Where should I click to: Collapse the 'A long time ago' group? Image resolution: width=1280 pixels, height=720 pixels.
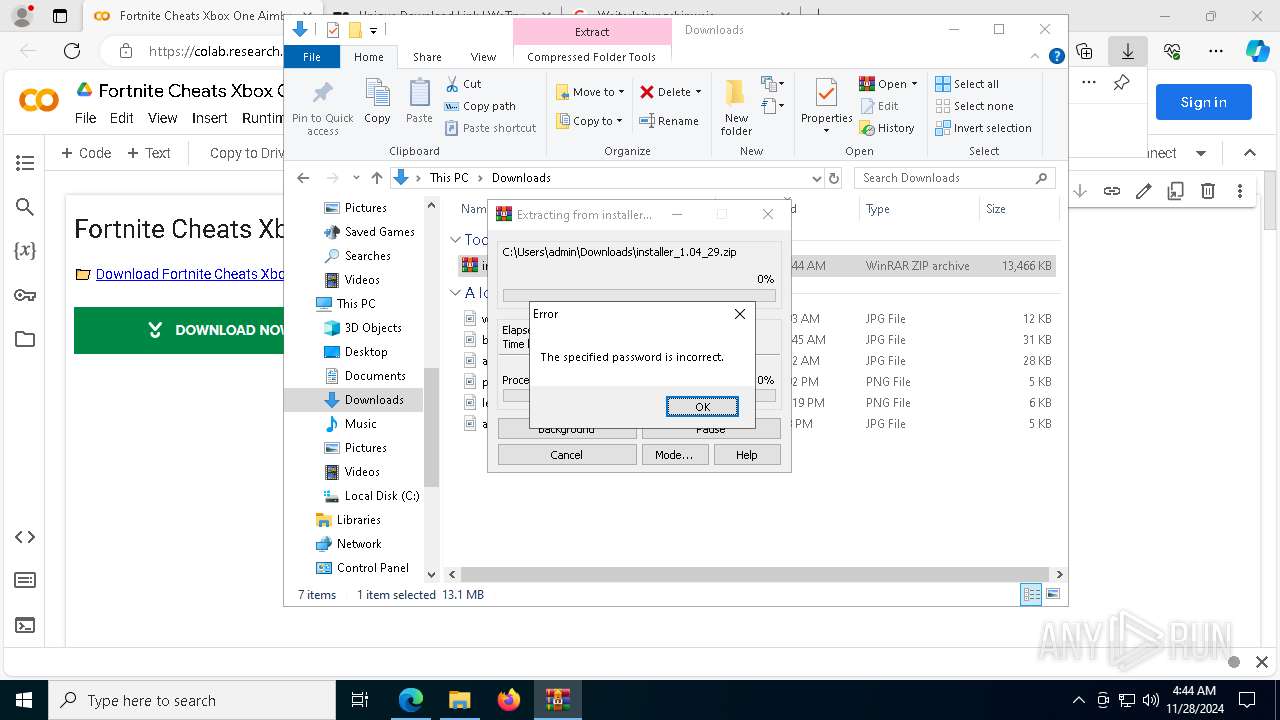click(455, 293)
